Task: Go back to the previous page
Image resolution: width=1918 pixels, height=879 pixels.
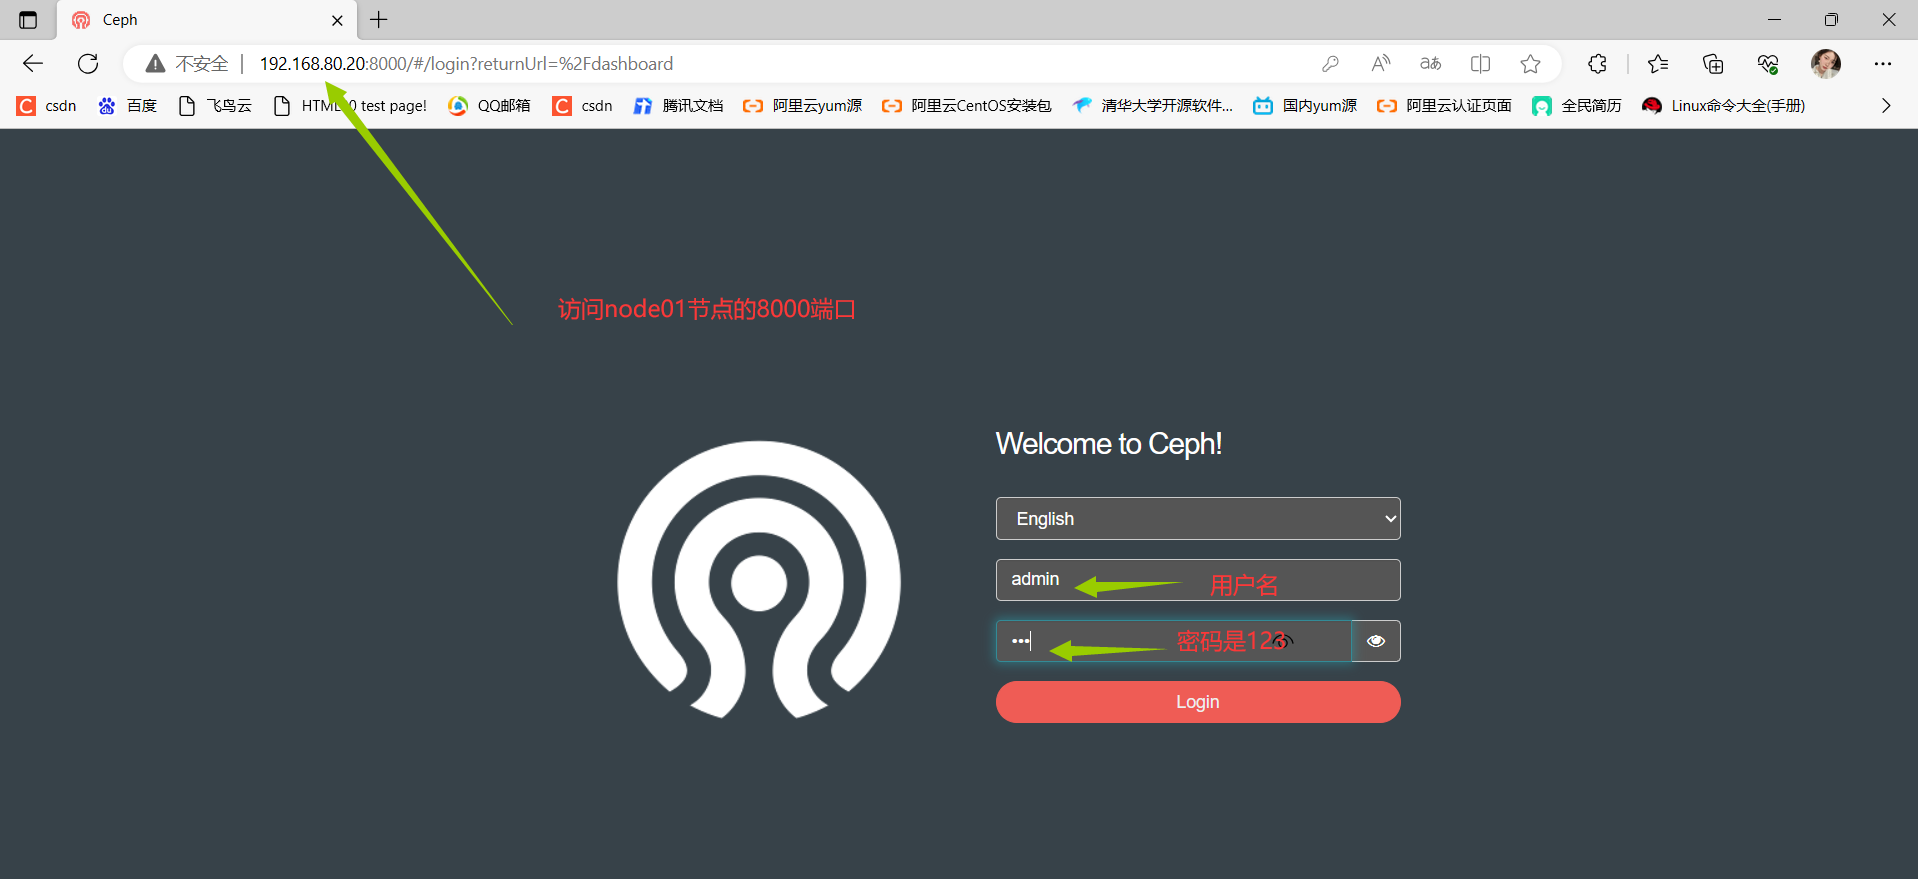Action: (33, 64)
